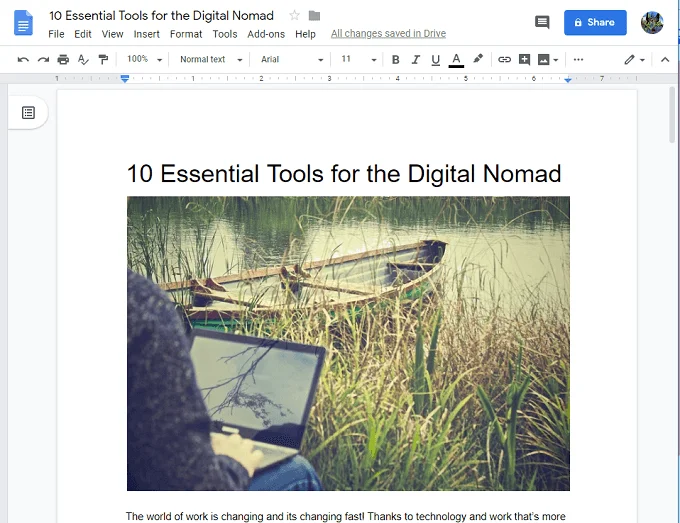Add a comment from the toolbar

(524, 59)
